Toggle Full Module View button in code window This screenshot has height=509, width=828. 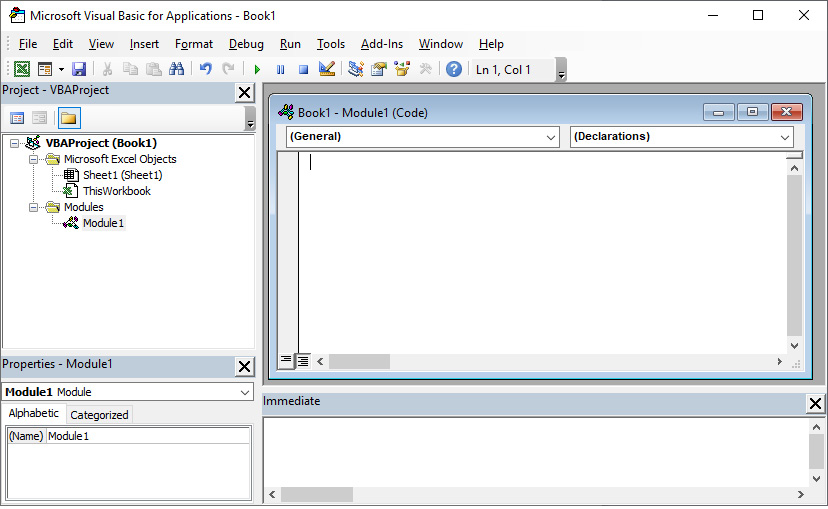[303, 361]
